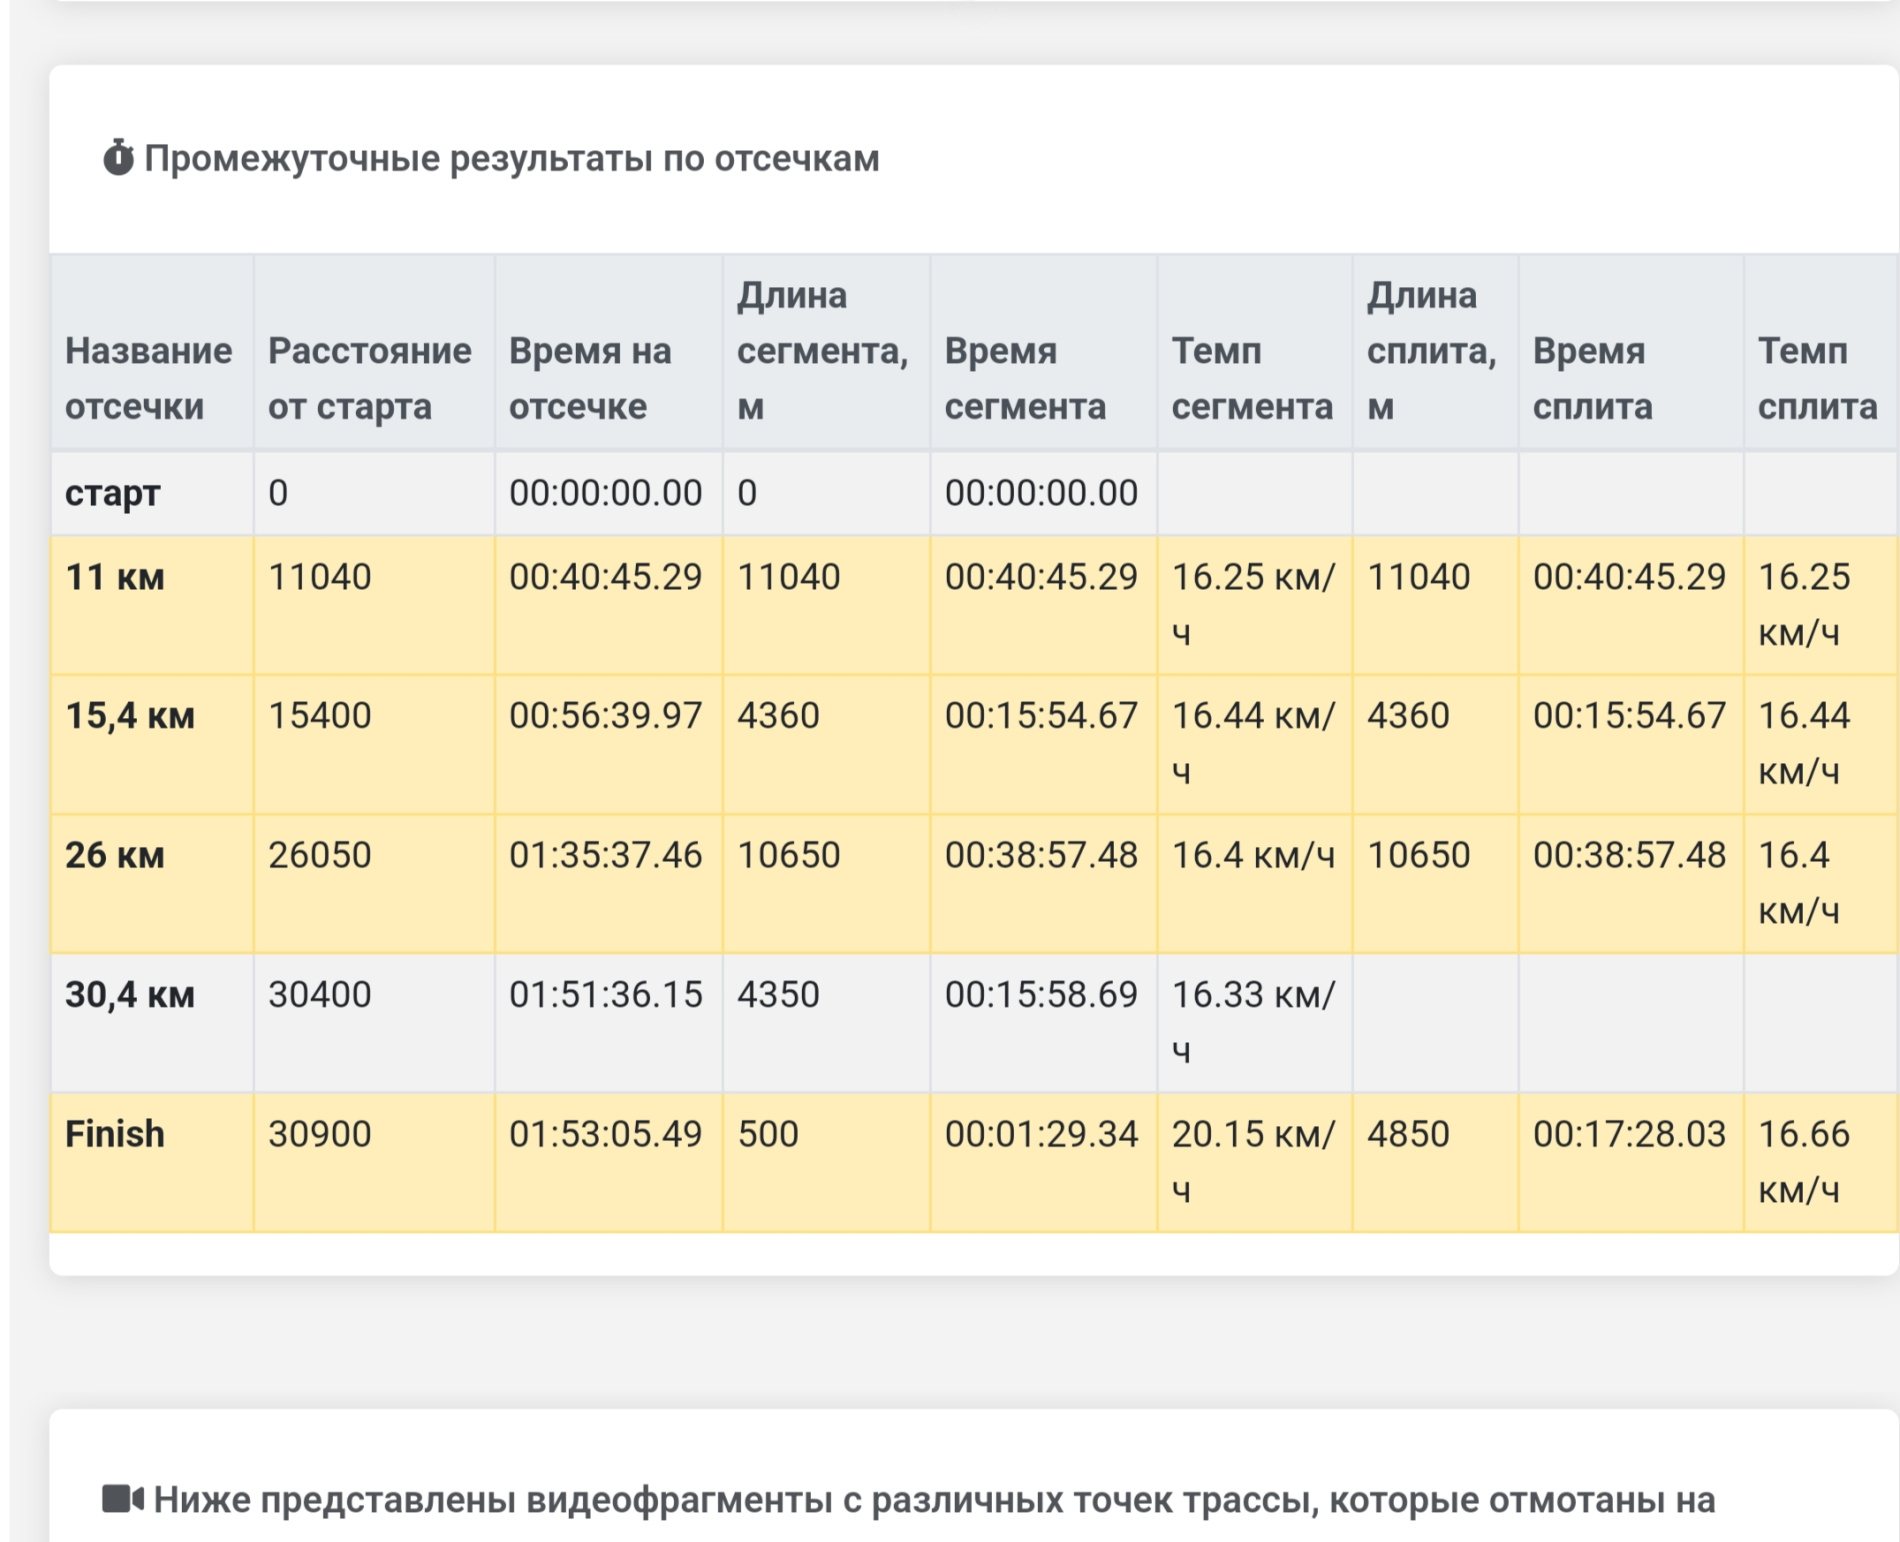
Task: Click split length 4850
Action: pos(1408,1134)
